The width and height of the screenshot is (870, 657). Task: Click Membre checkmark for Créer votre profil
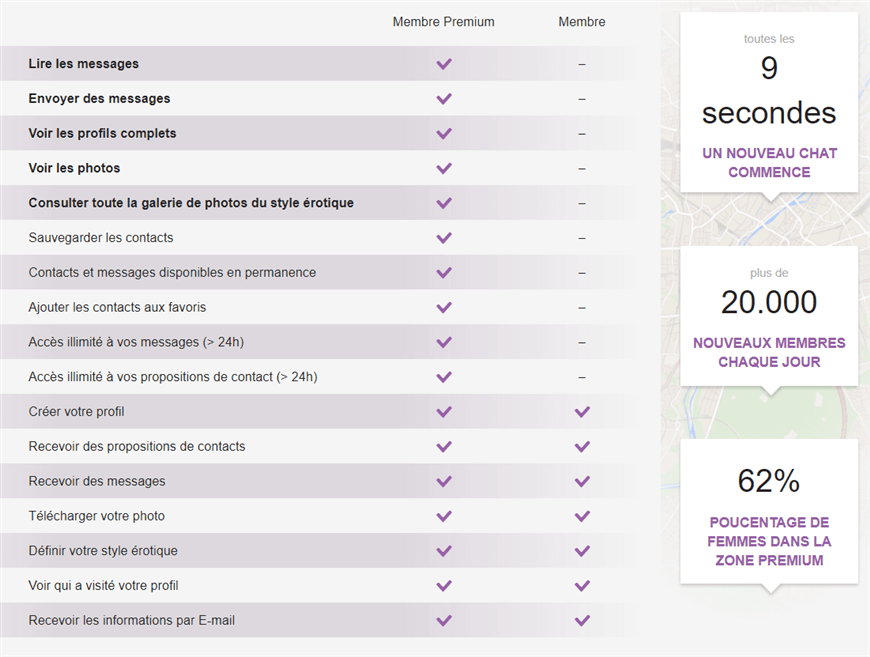(582, 412)
